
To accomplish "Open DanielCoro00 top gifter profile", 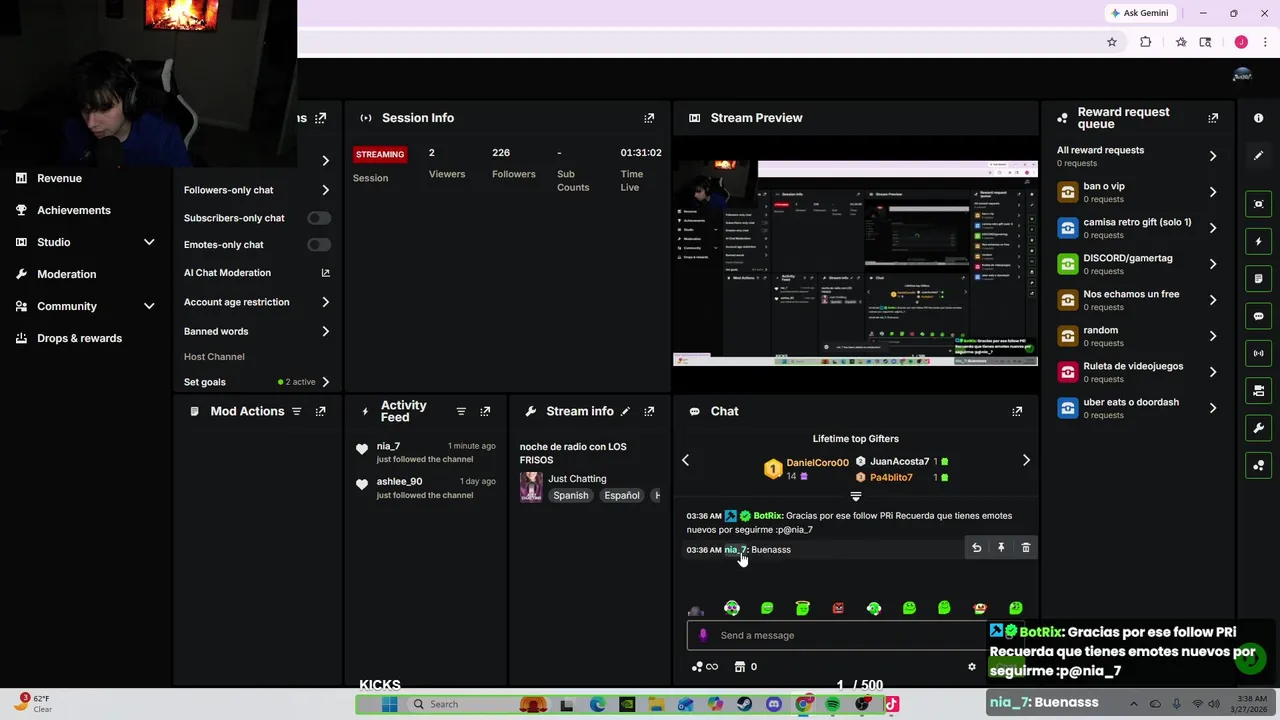I will [817, 463].
